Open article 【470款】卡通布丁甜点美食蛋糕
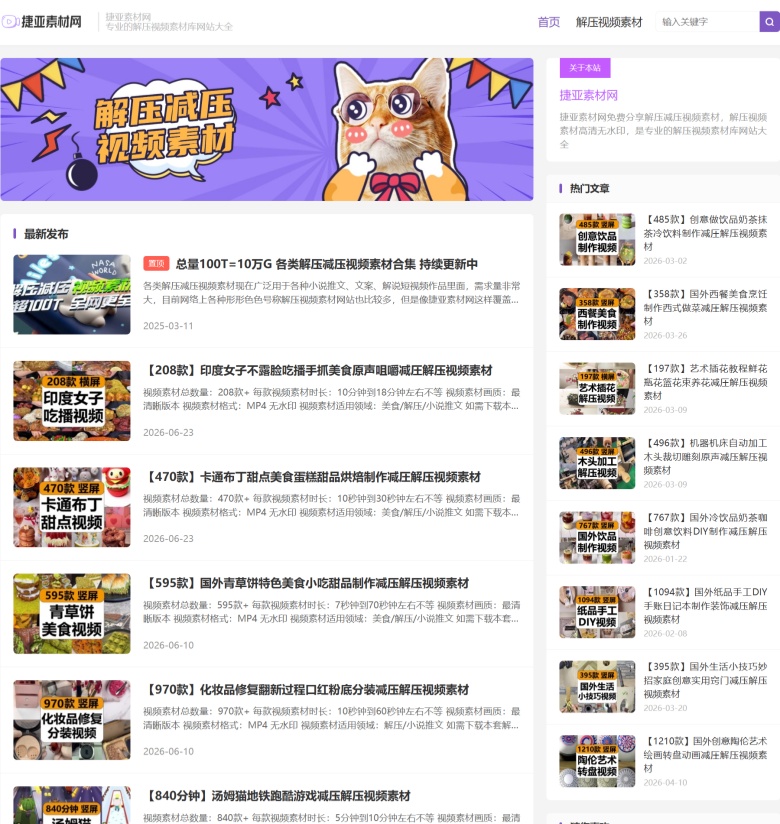 click(x=312, y=477)
